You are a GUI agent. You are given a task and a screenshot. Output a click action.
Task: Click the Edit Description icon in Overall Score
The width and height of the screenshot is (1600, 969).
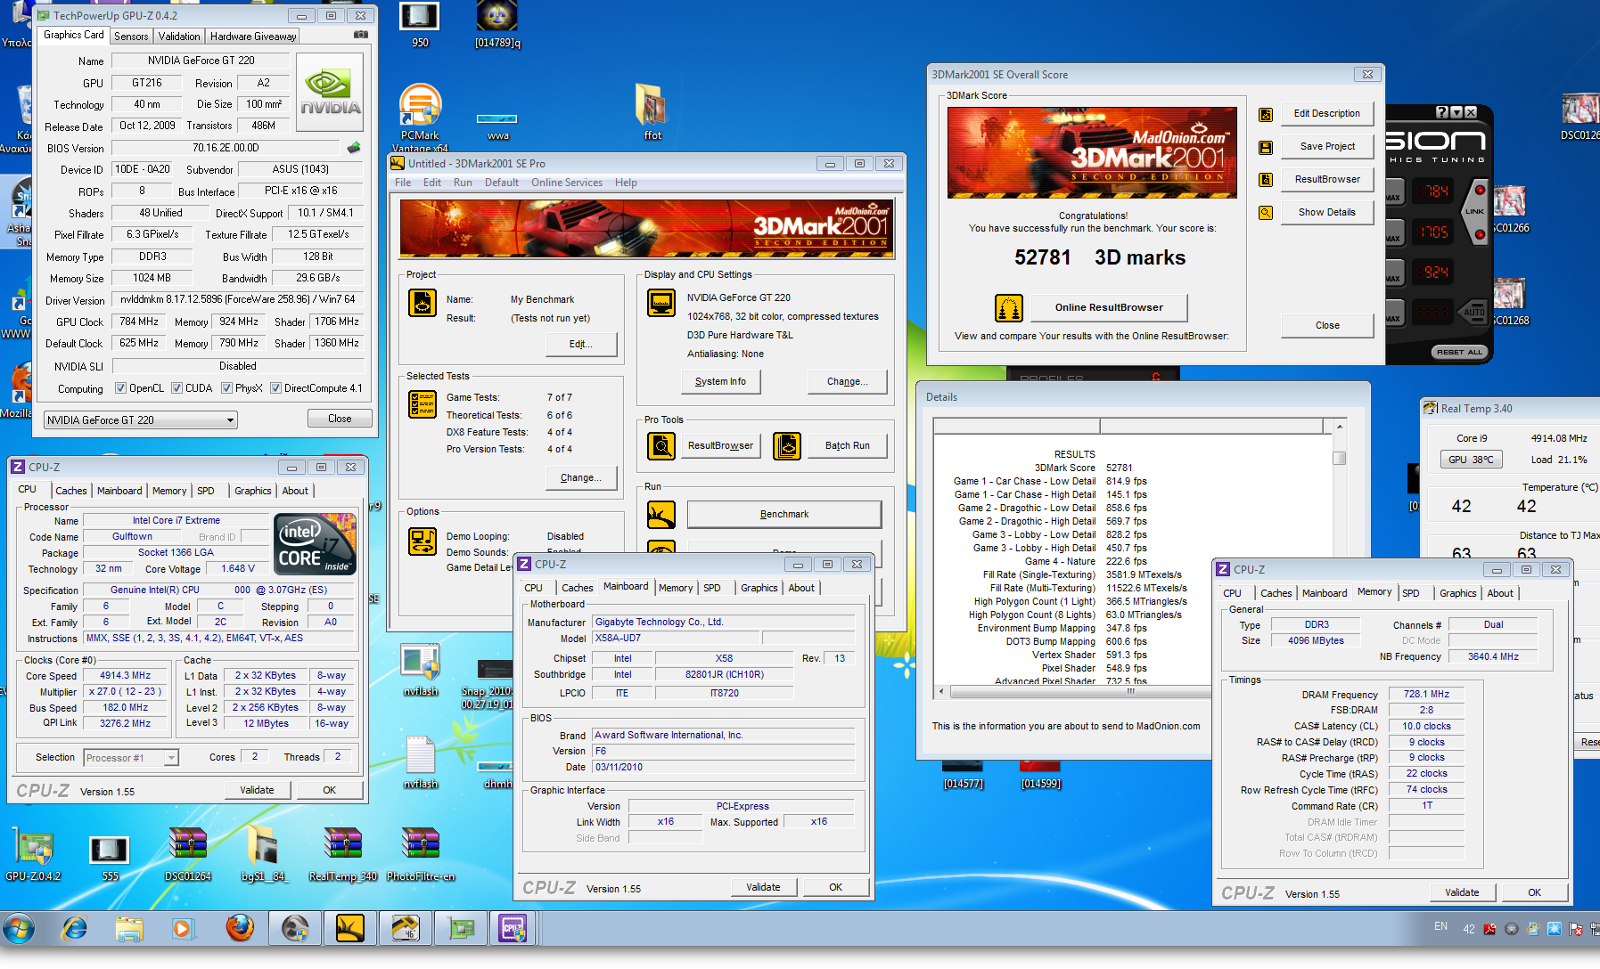point(1265,114)
